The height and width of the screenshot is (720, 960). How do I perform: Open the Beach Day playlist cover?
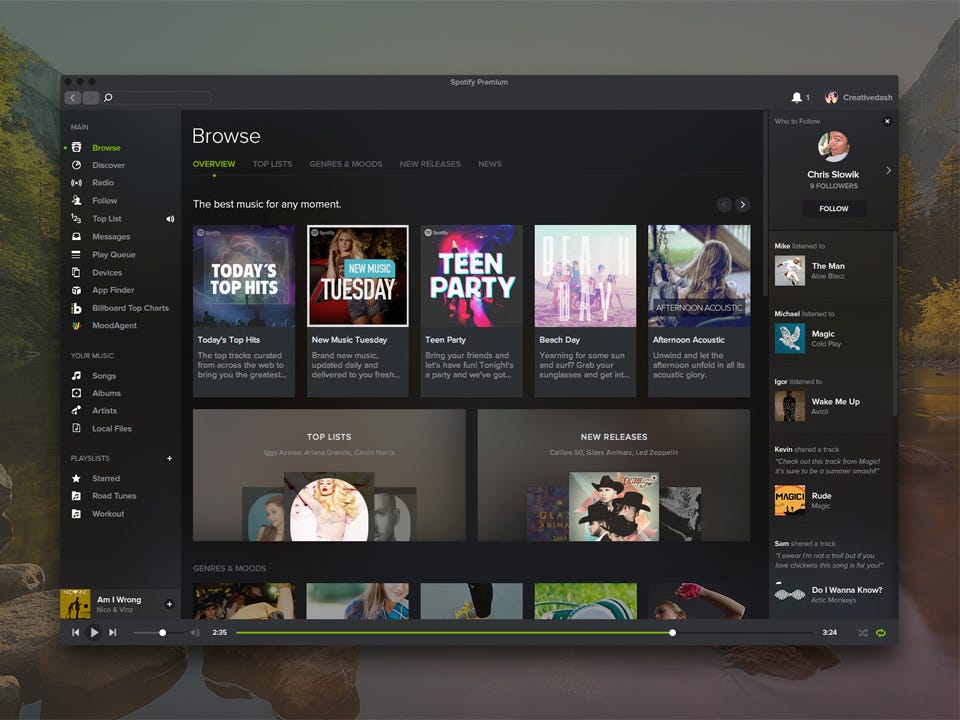(585, 276)
